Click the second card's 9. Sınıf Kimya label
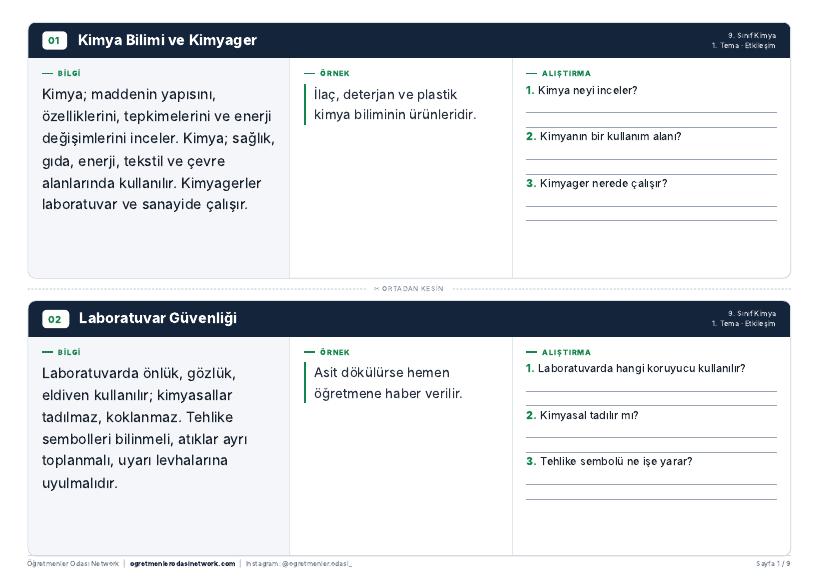 [752, 314]
